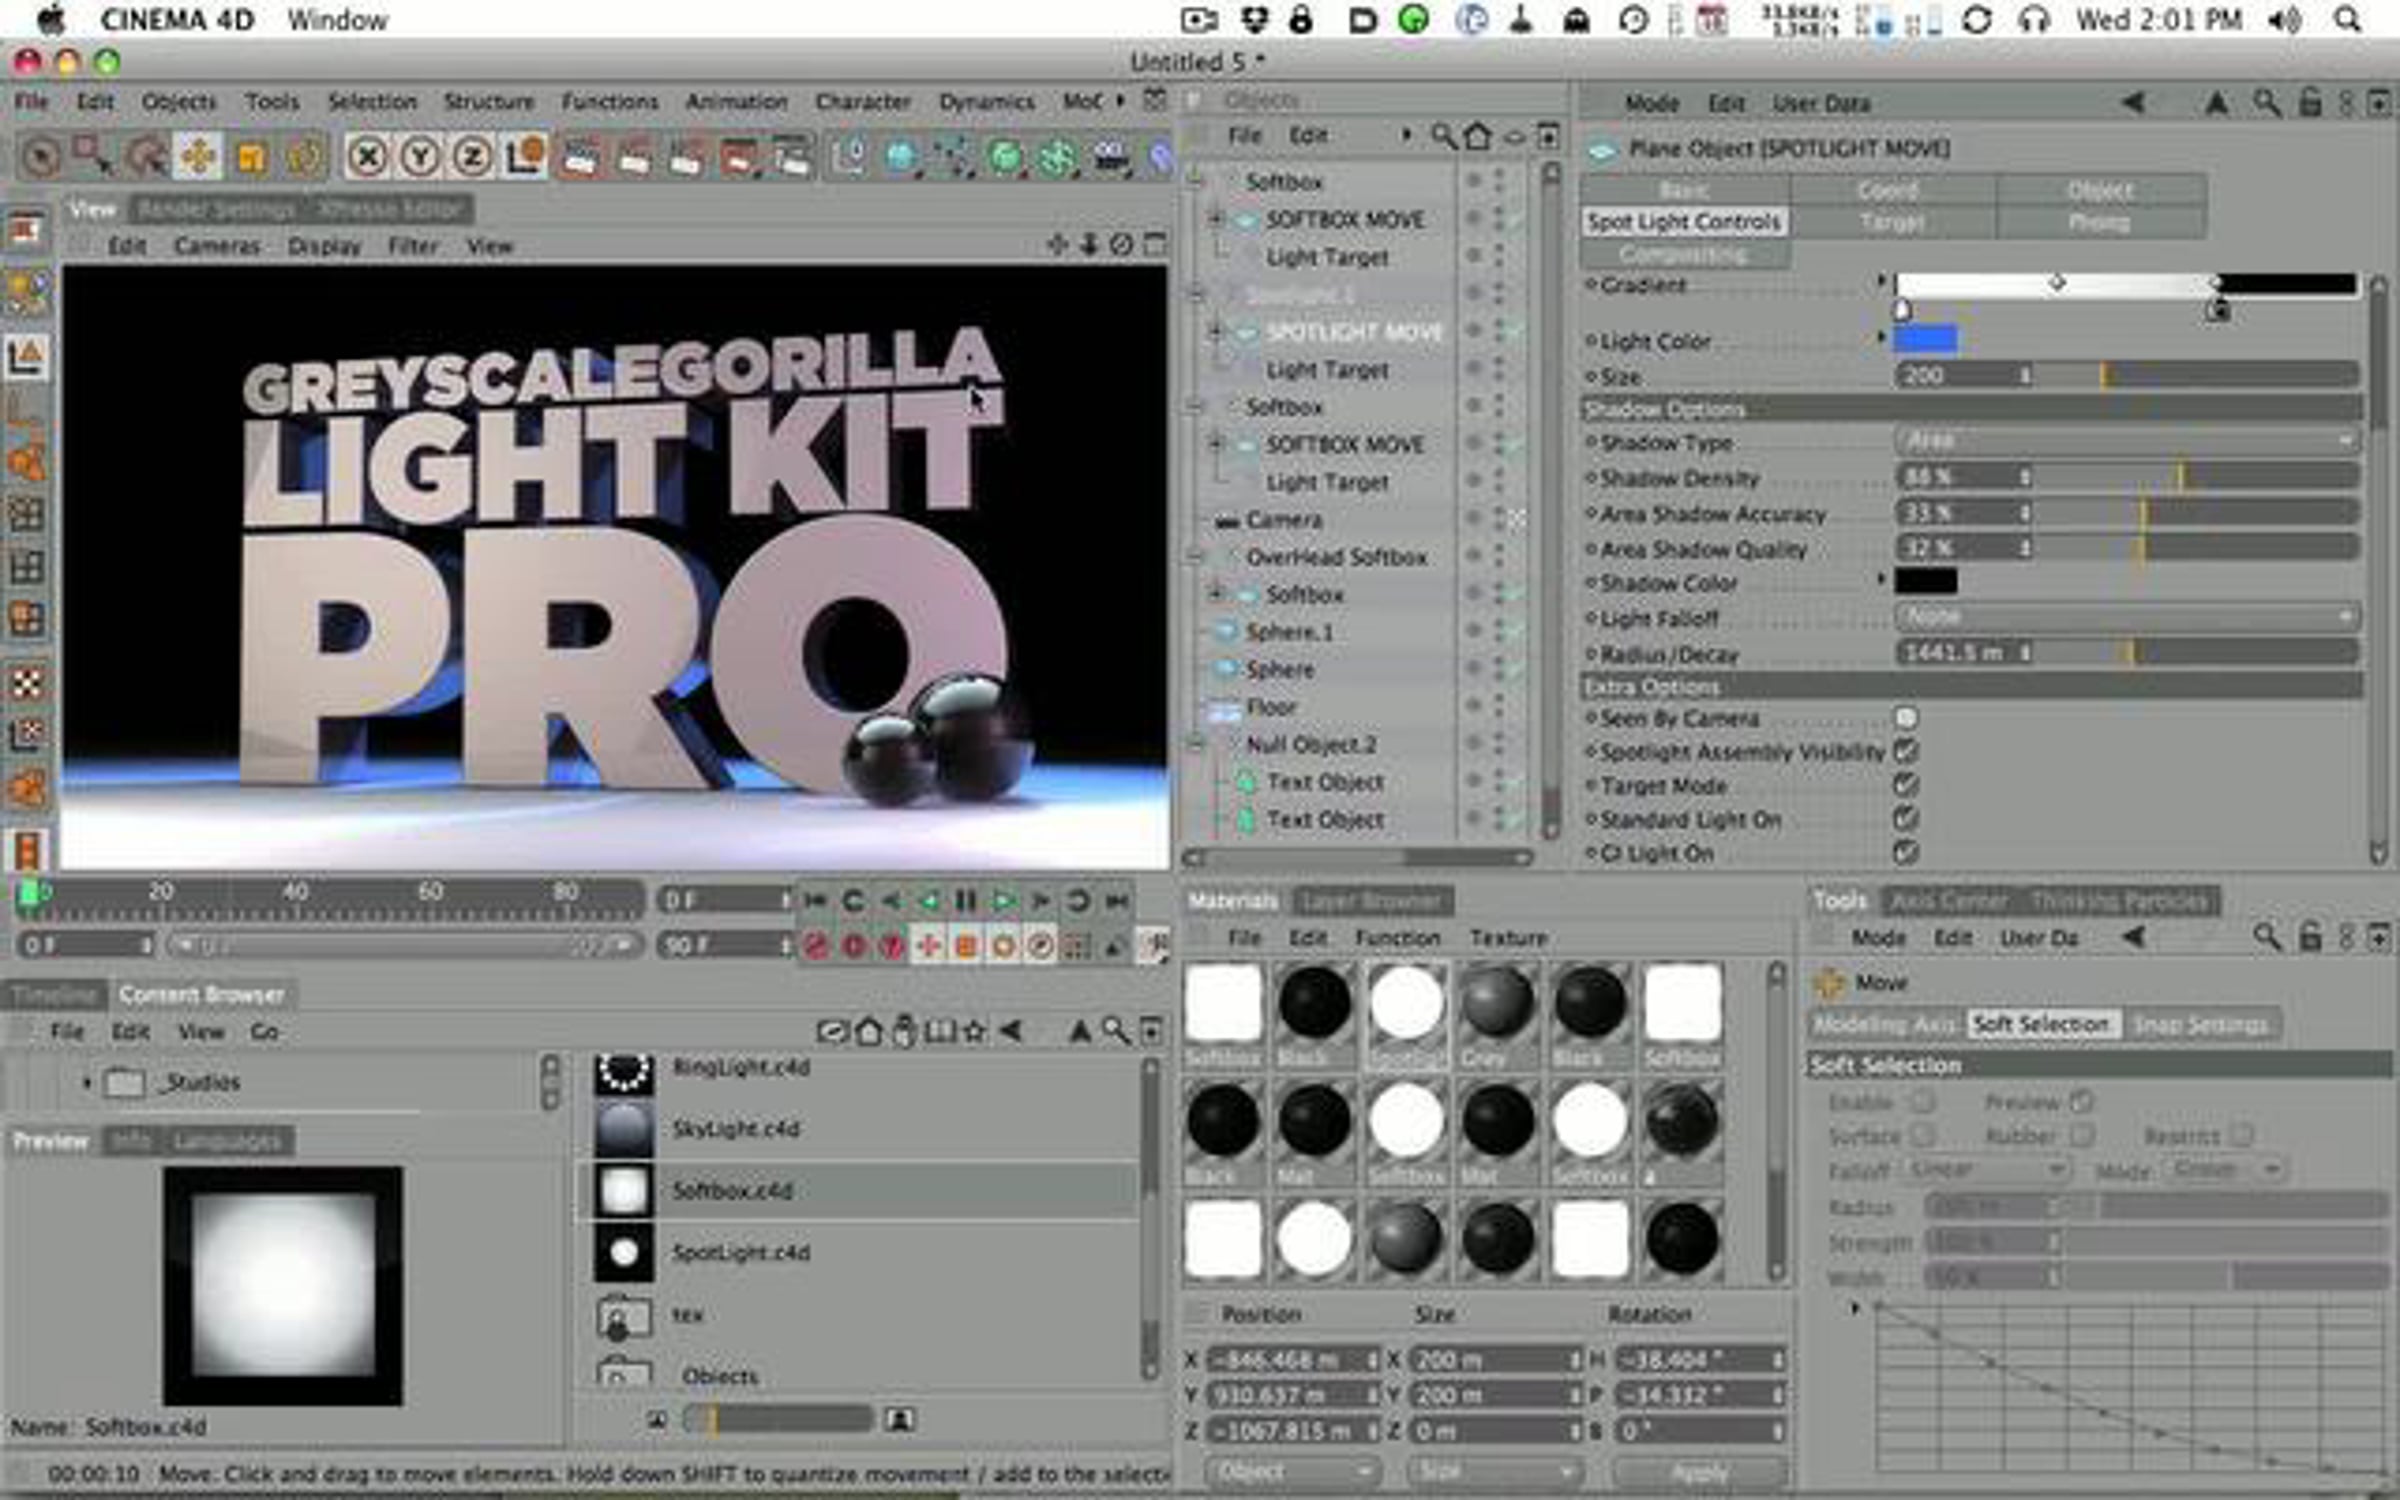The image size is (2400, 1500).
Task: Click the lock icon in the Attributes manager
Action: 2309,102
